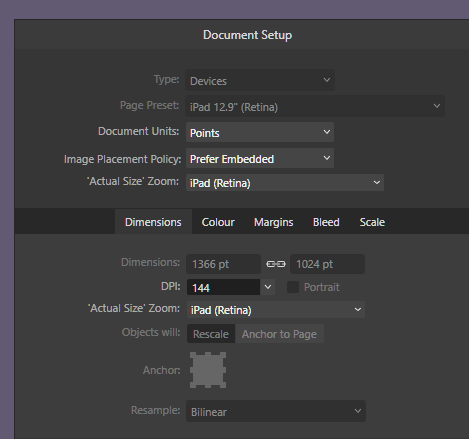Choose Anchor to Page option

[279, 334]
